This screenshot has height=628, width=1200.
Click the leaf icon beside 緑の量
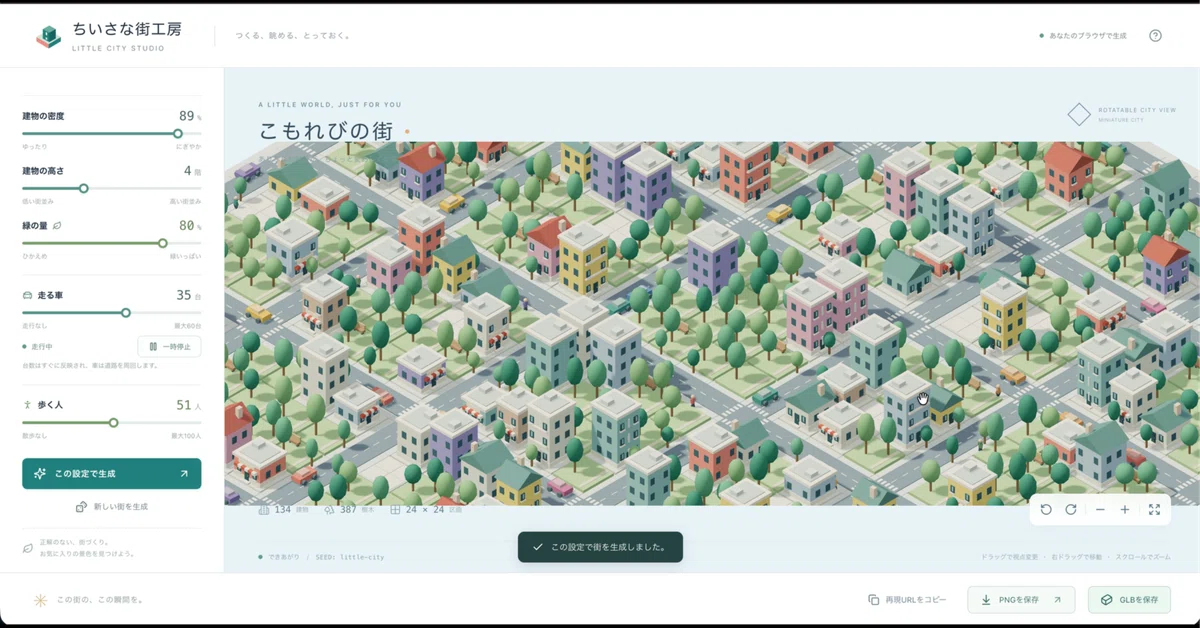[x=57, y=225]
